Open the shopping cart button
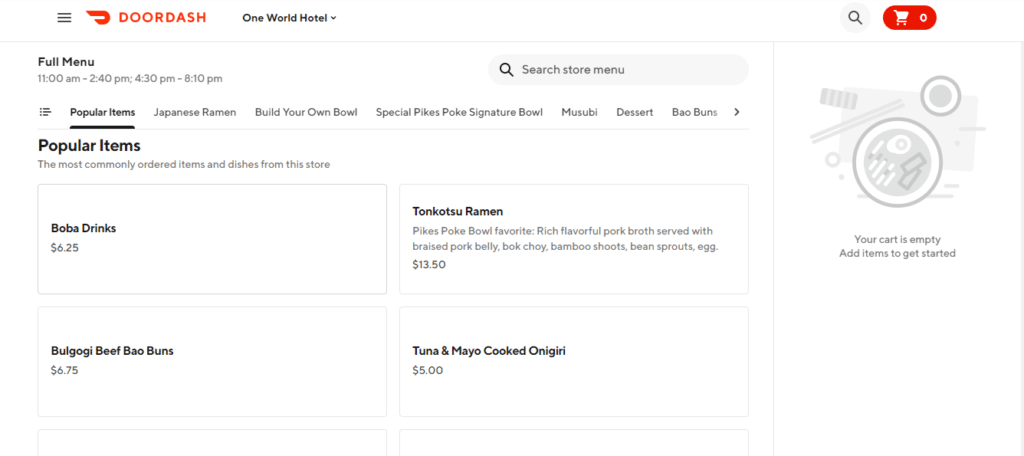This screenshot has width=1024, height=456. pos(909,18)
